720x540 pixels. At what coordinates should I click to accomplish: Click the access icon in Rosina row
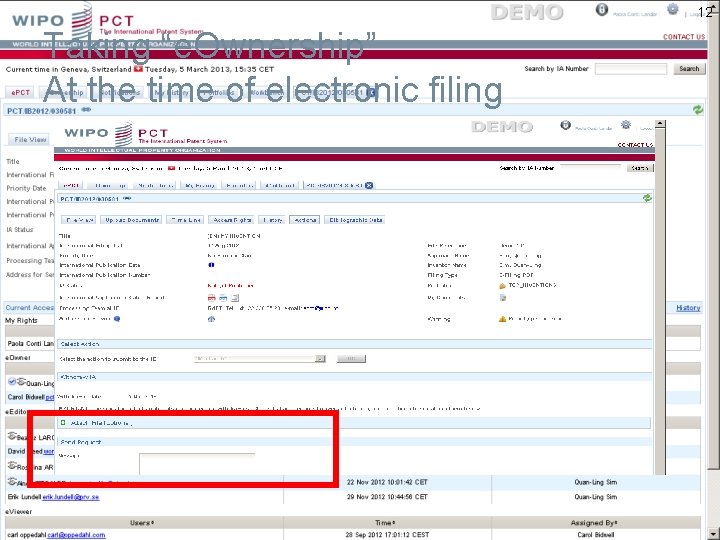click(x=12, y=466)
